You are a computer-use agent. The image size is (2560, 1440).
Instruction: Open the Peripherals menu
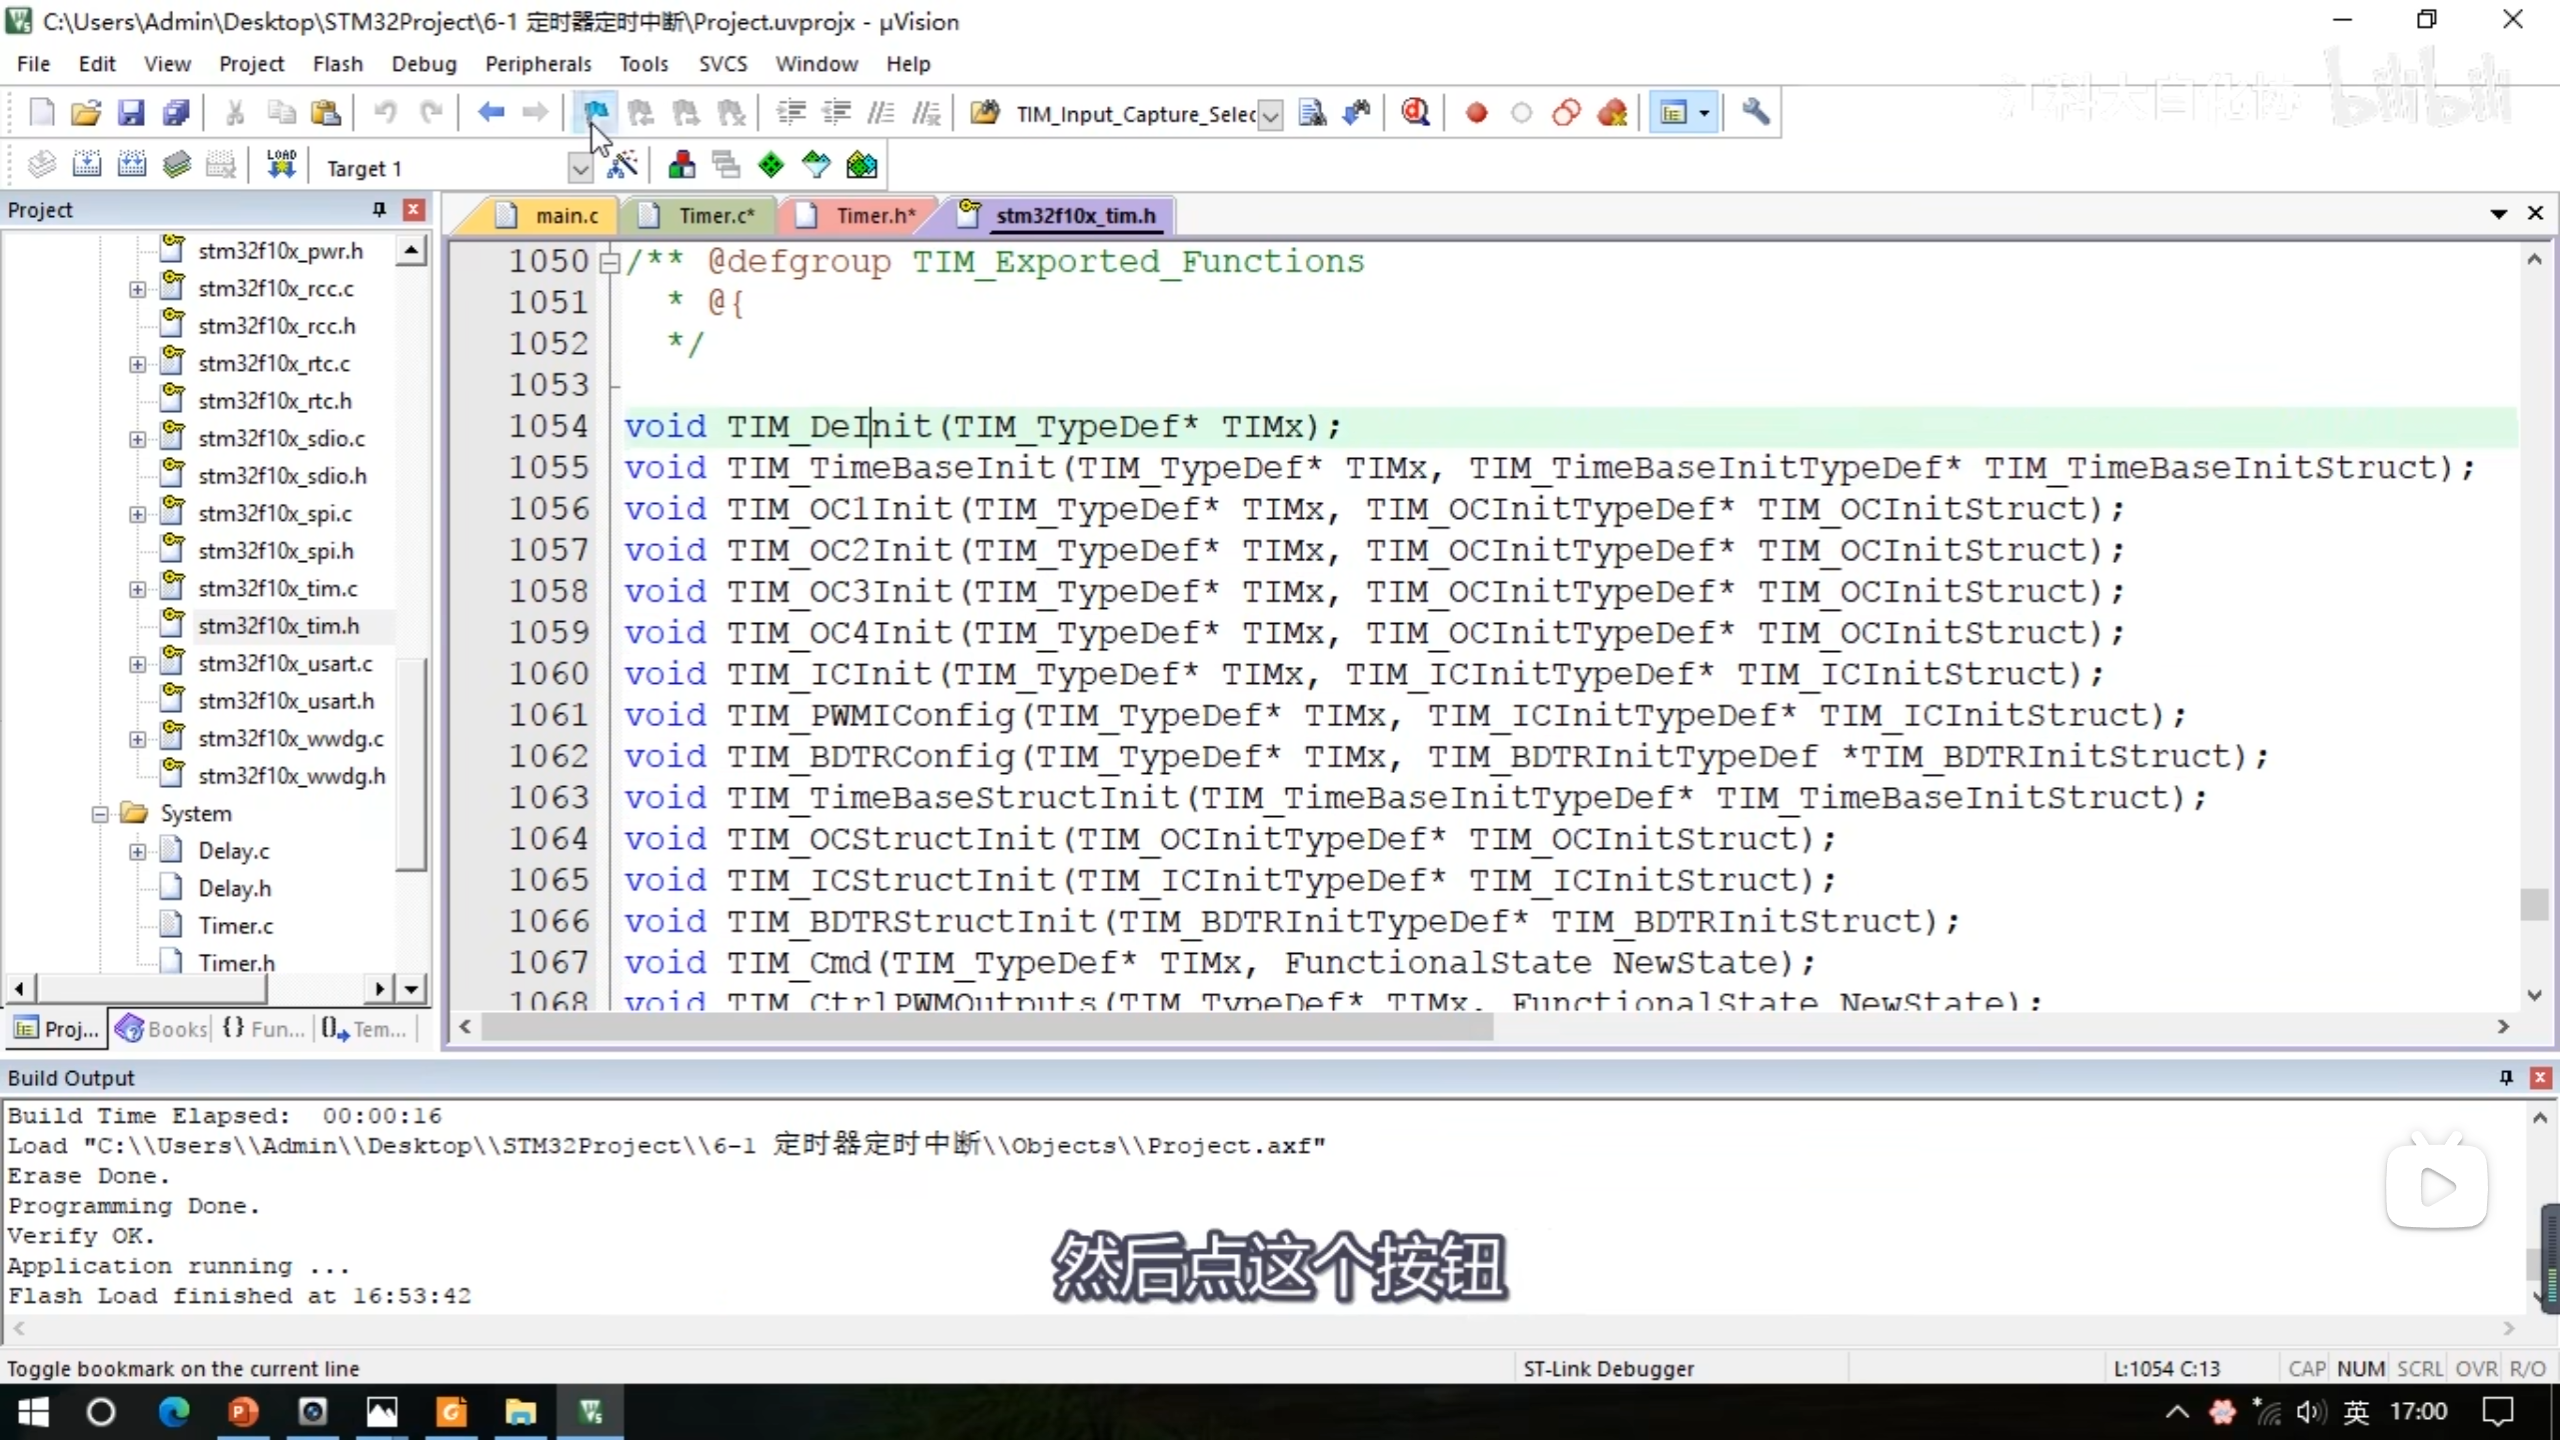click(537, 64)
